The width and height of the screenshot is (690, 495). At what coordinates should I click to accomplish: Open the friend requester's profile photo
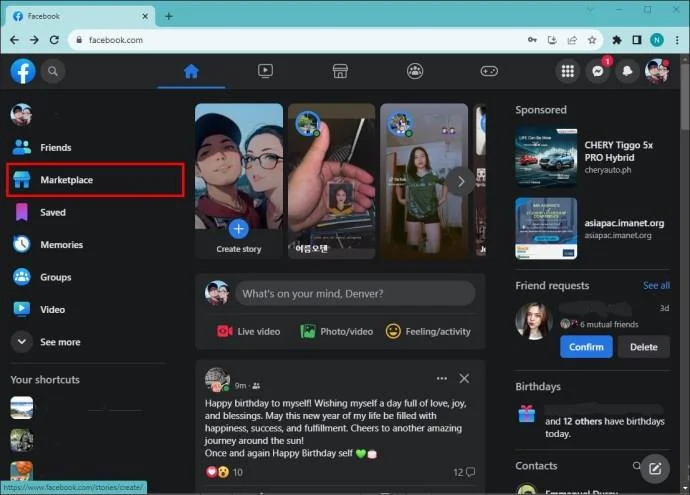point(534,321)
